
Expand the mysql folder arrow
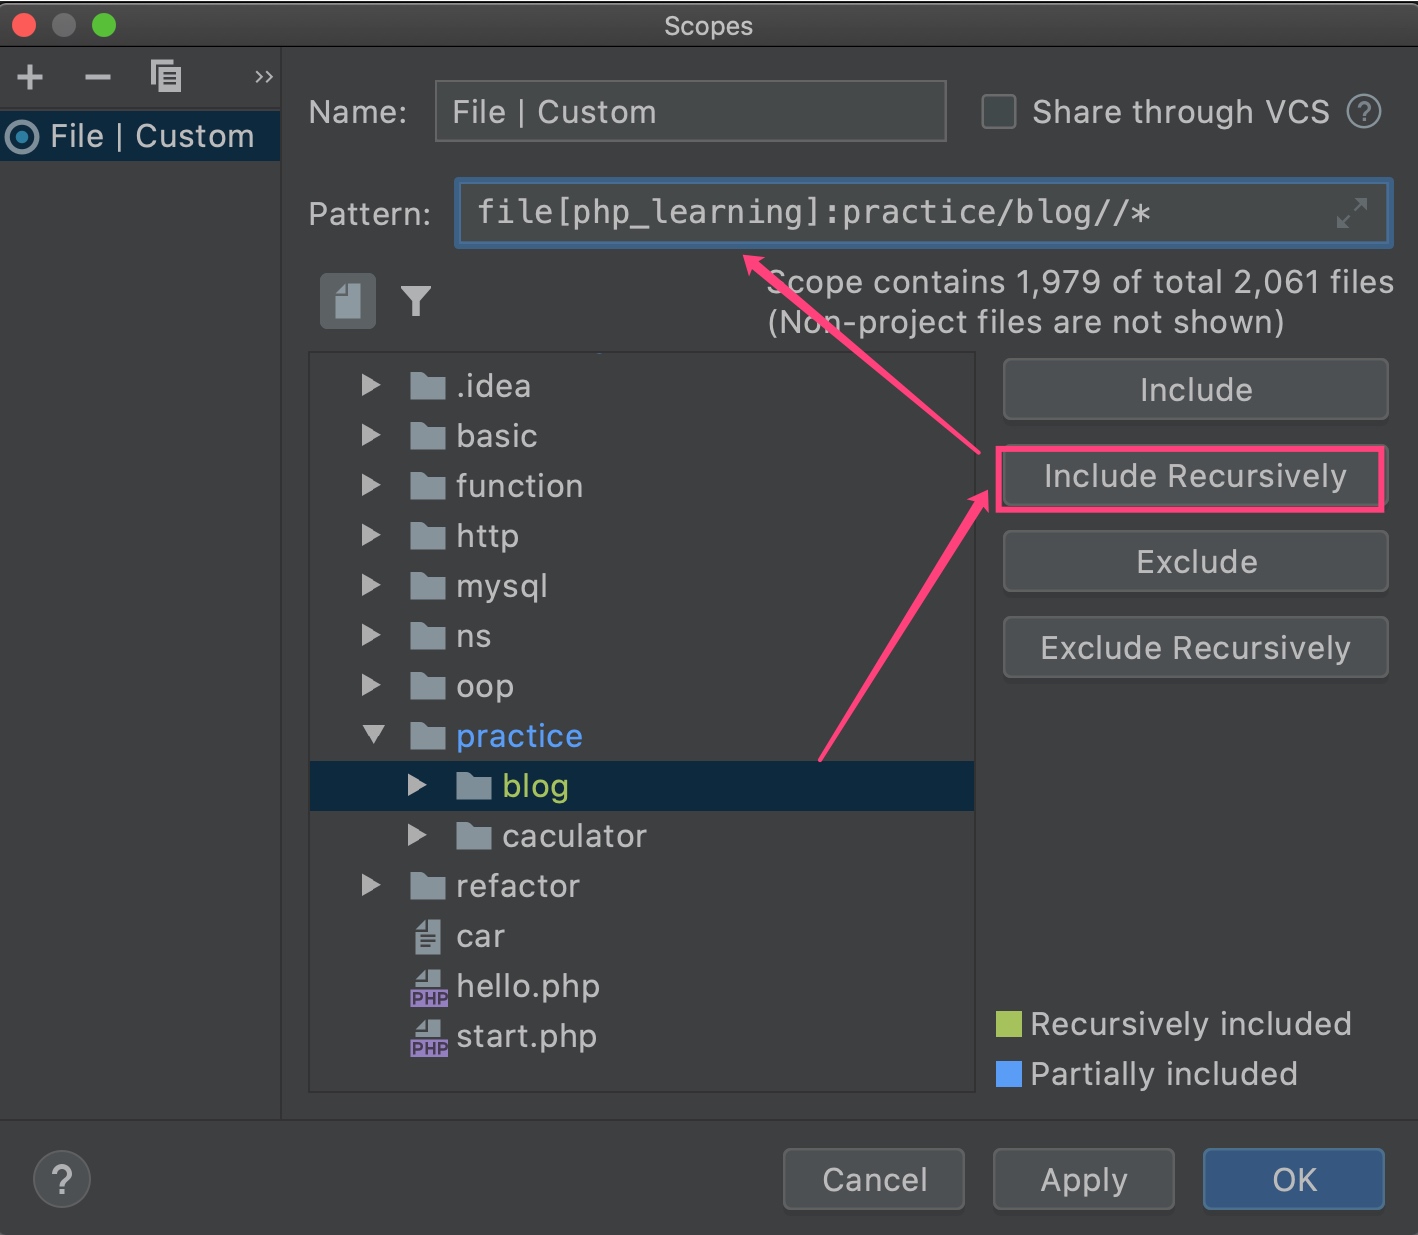coord(371,585)
